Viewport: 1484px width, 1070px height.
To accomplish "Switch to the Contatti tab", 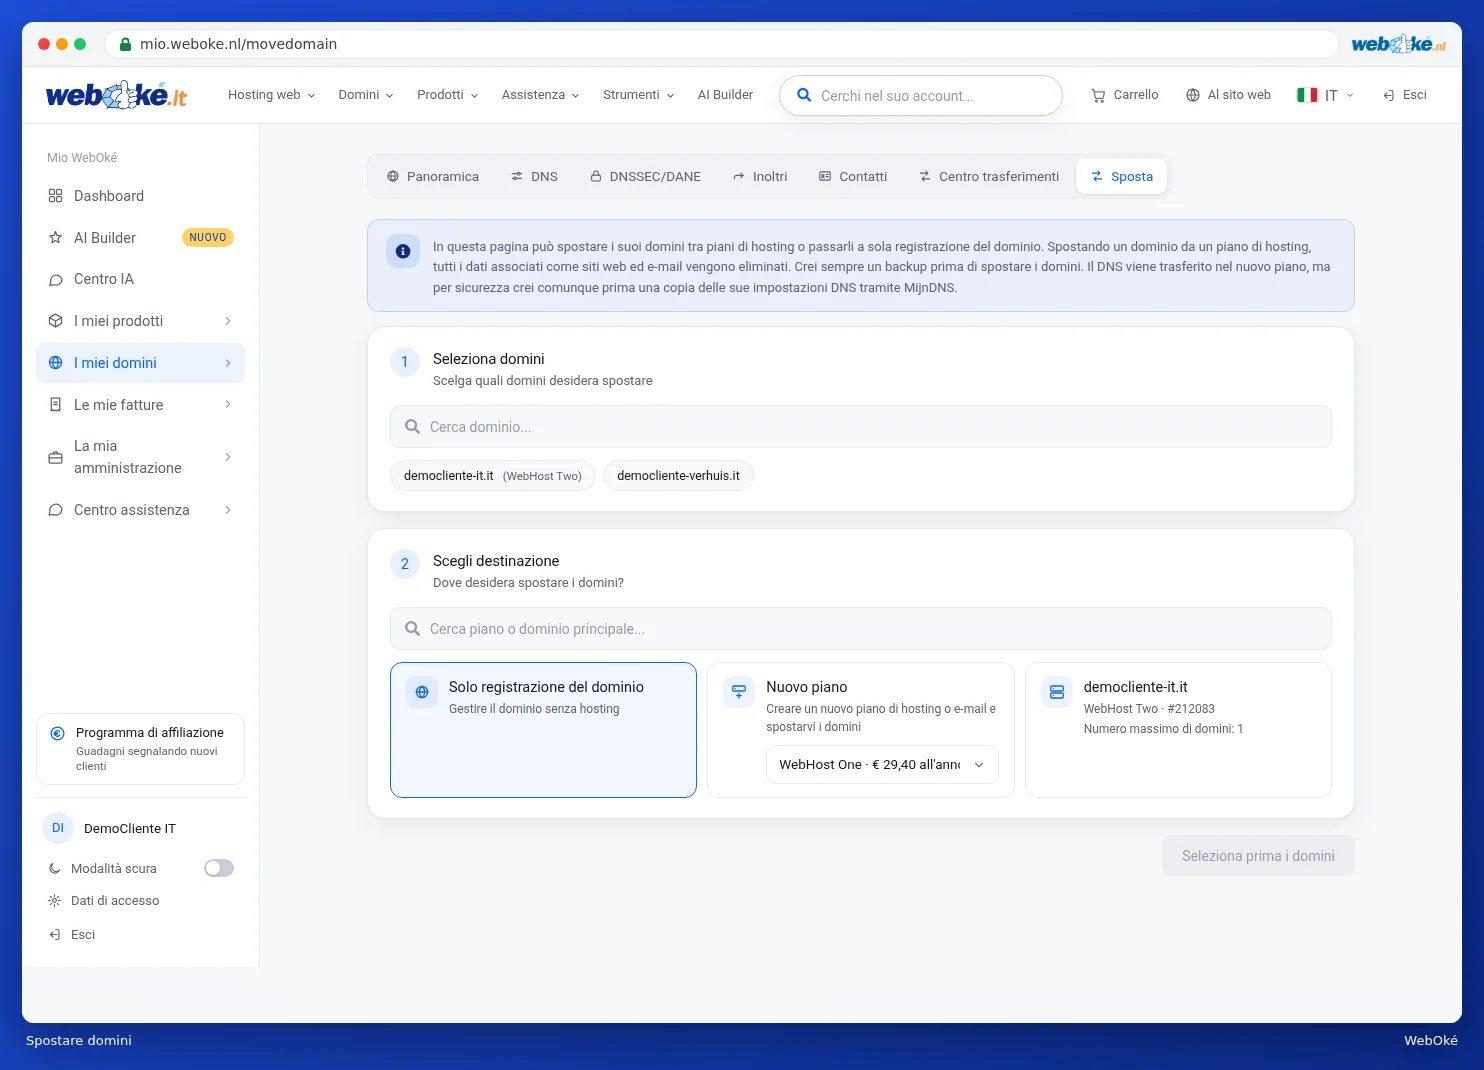I will pos(853,176).
